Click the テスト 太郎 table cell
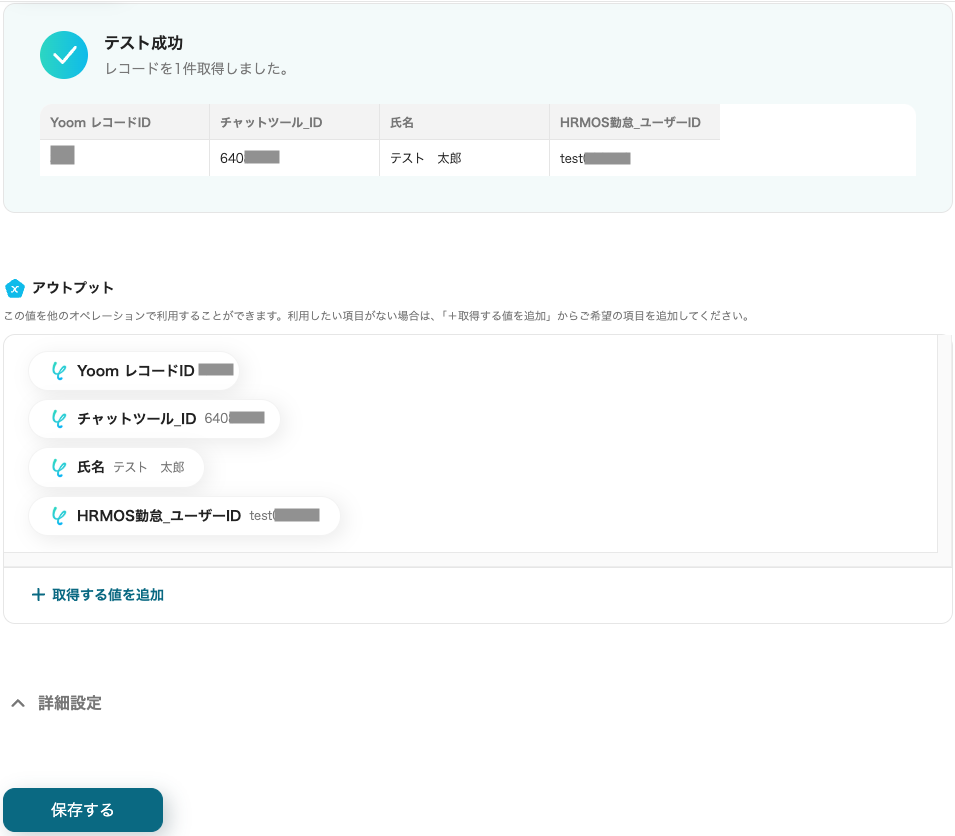 pos(465,158)
